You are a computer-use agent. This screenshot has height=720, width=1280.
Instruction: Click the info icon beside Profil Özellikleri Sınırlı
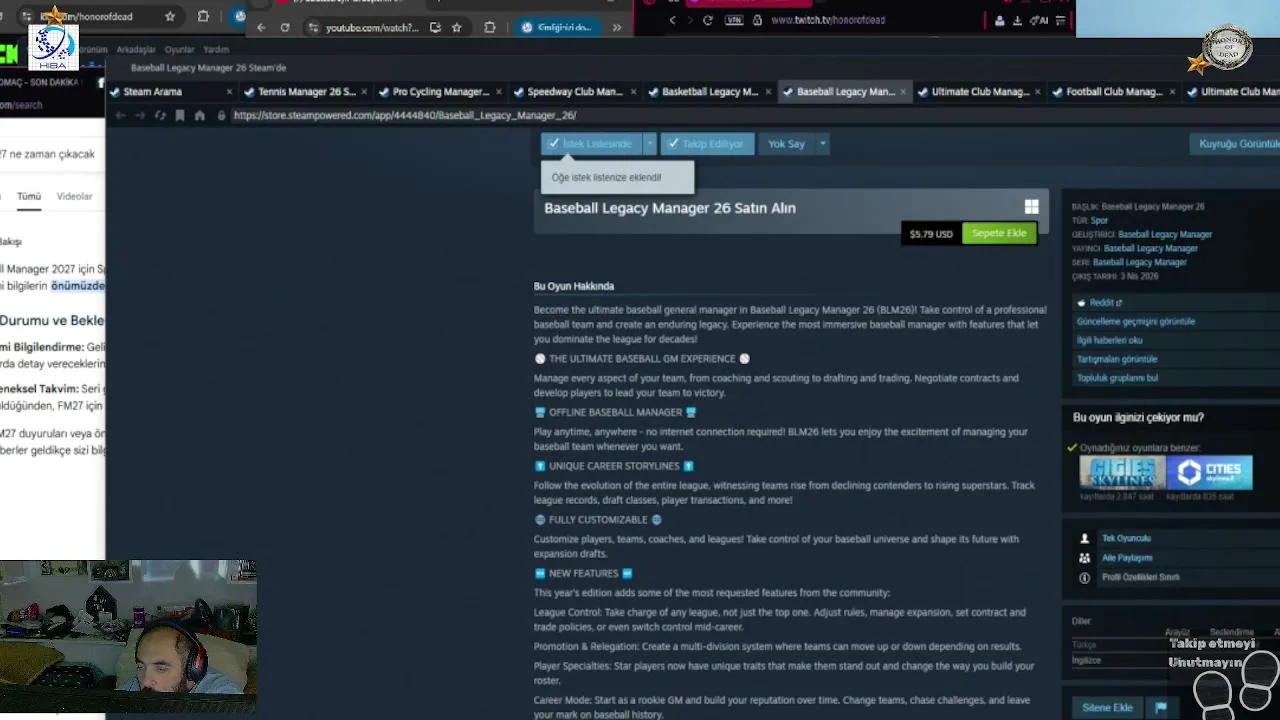(1084, 578)
